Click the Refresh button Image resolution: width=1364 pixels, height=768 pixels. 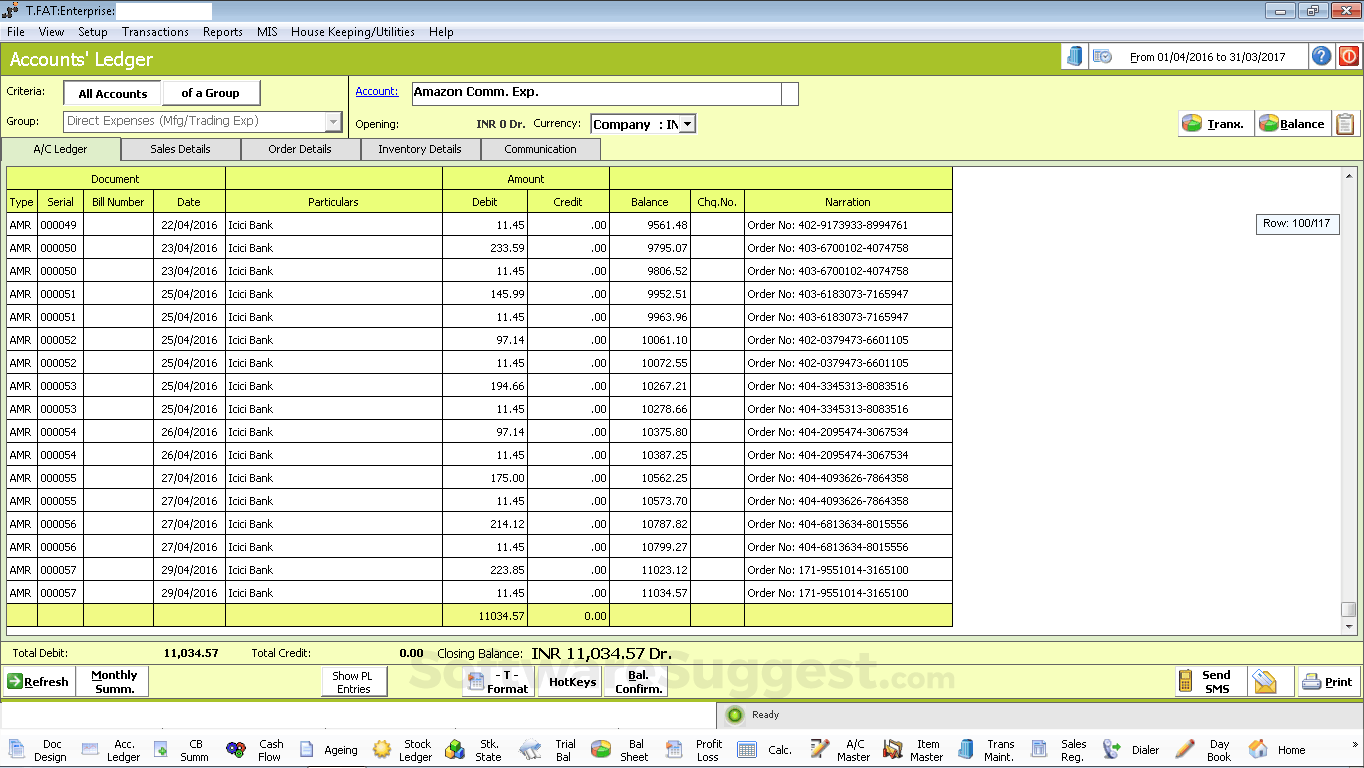38,682
